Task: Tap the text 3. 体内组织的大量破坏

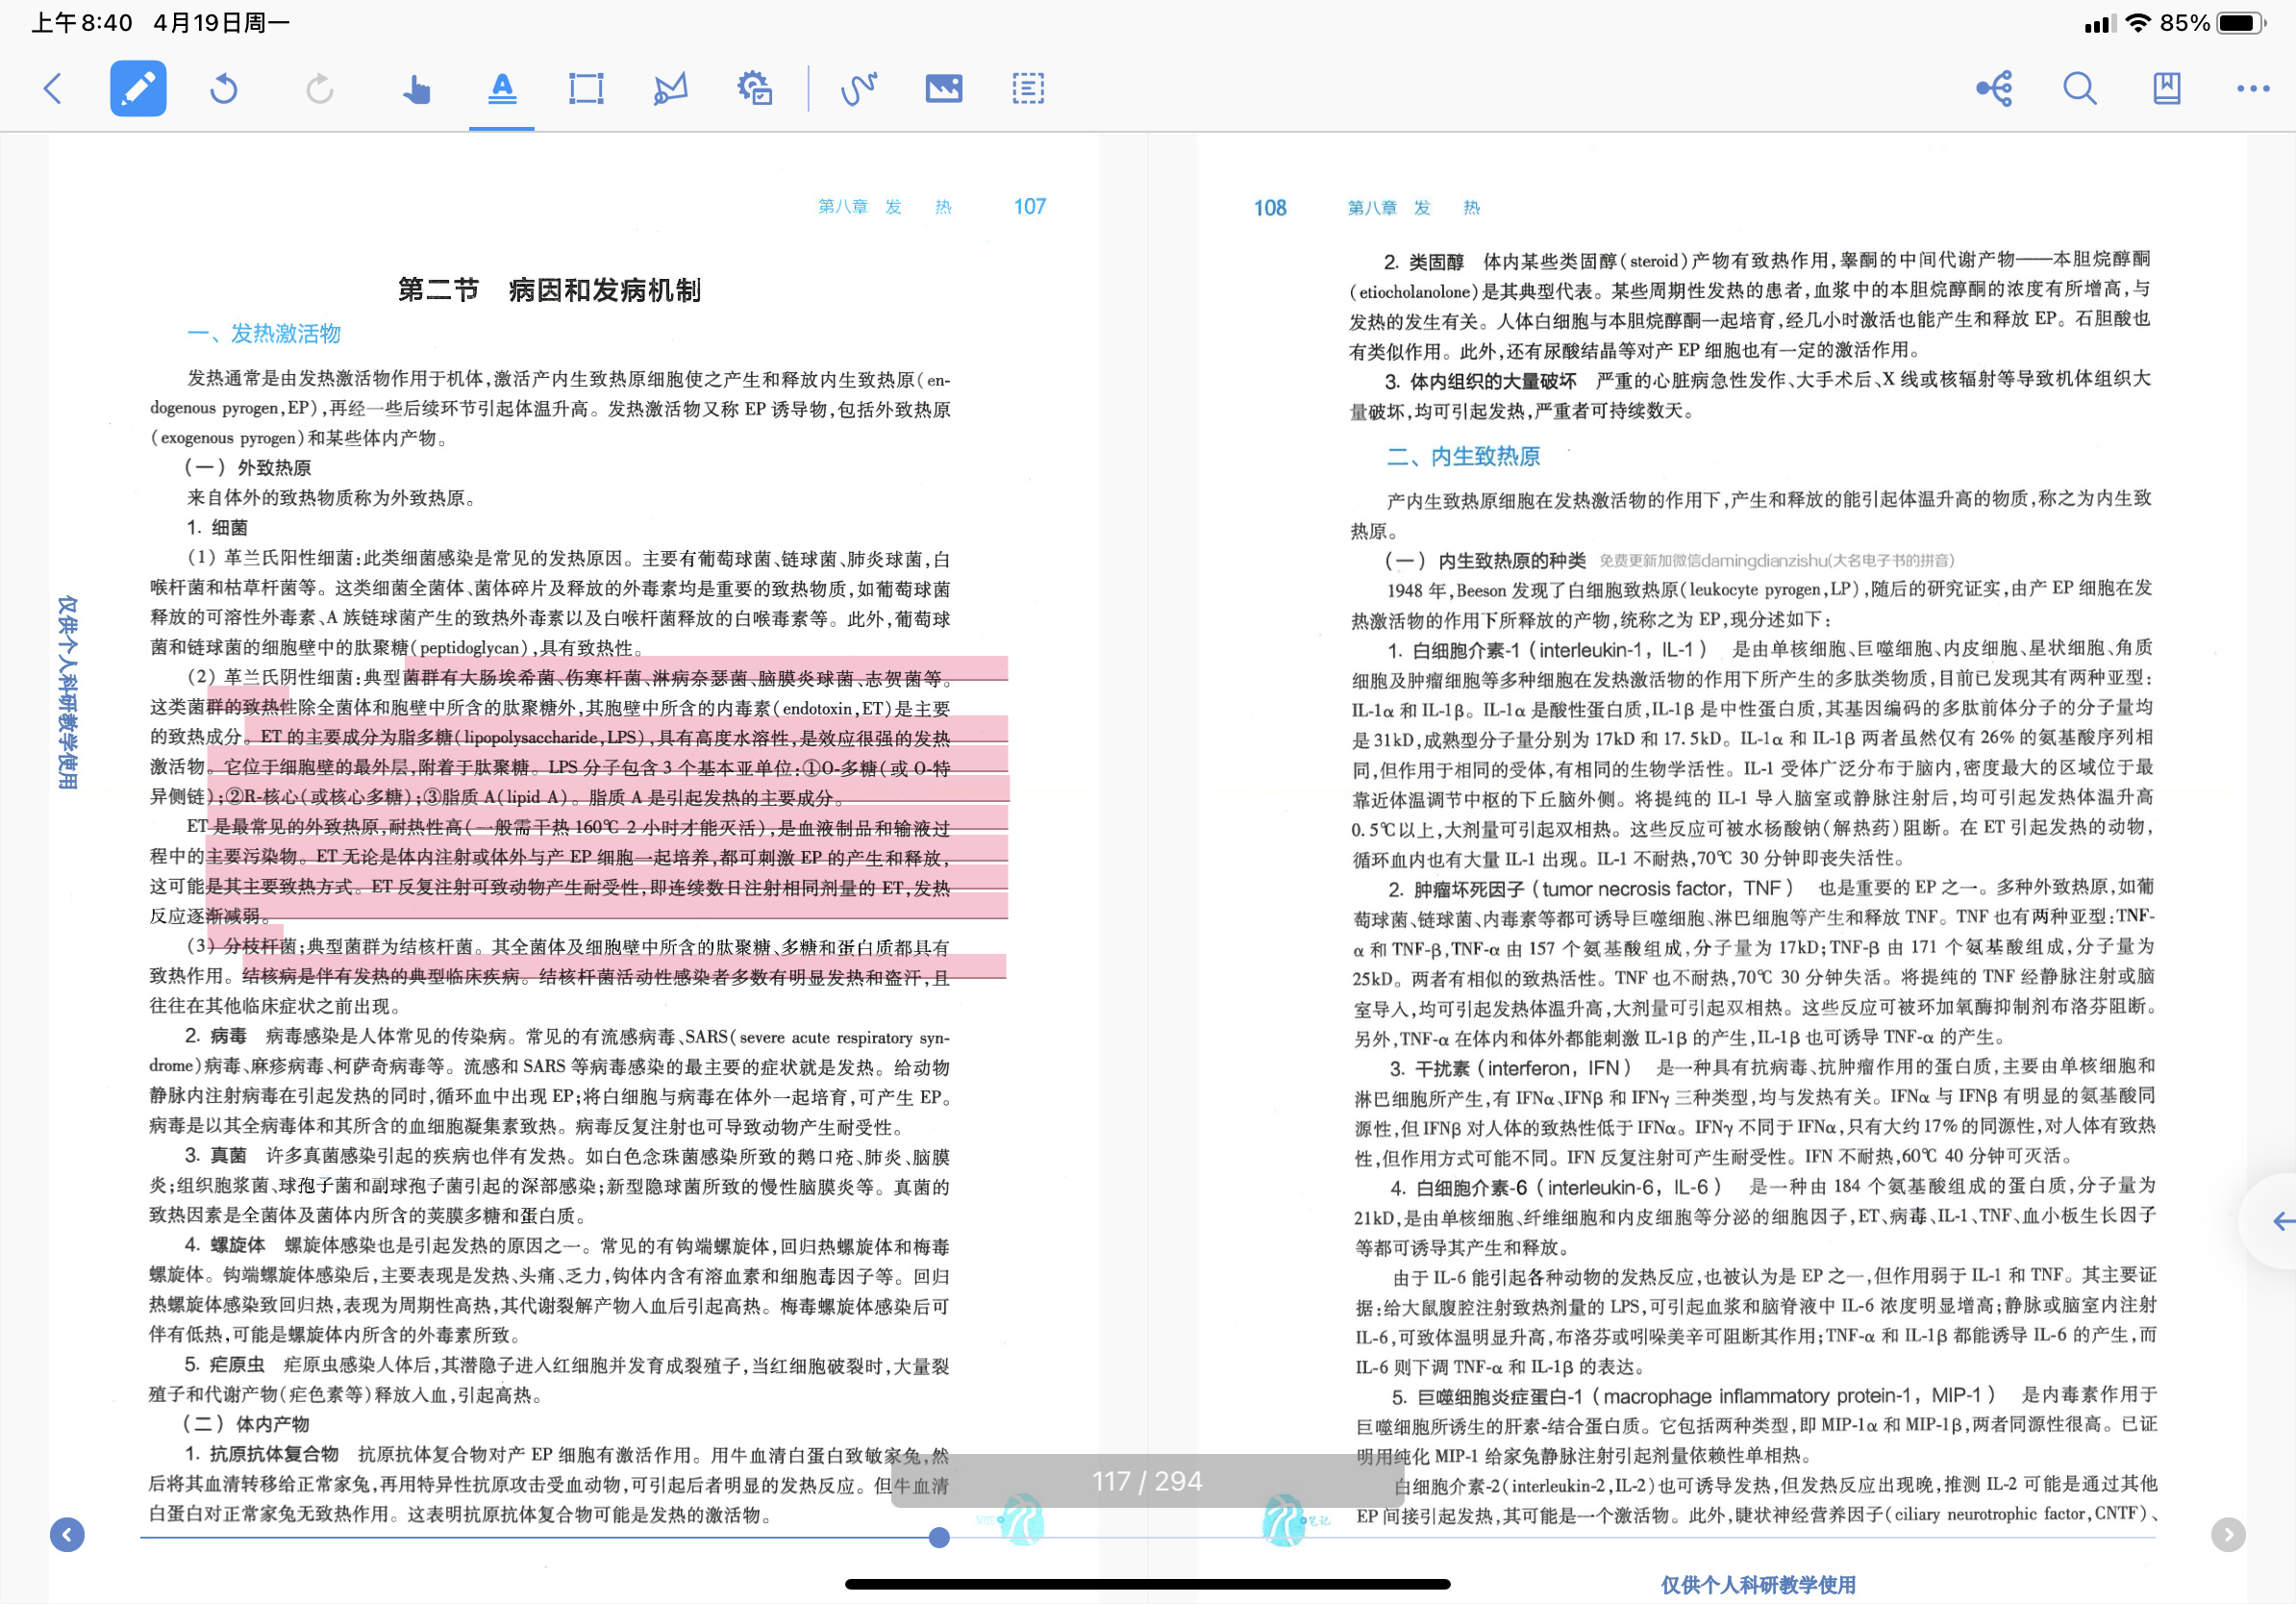Action: pyautogui.click(x=1480, y=381)
